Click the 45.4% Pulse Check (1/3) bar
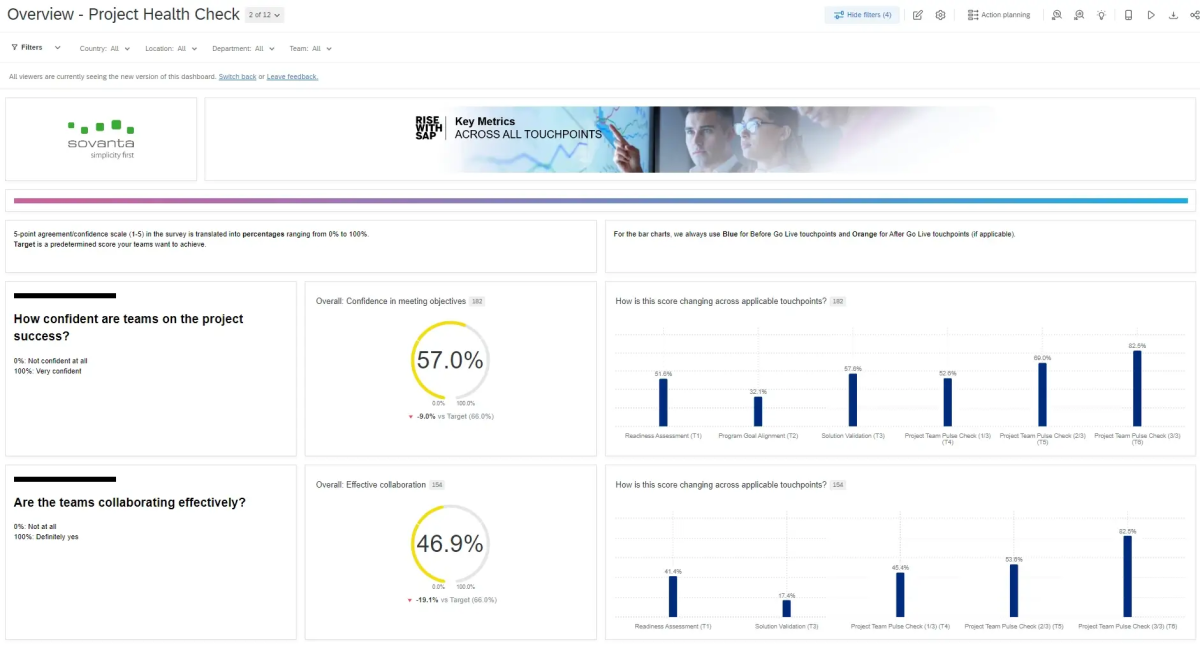 tap(900, 594)
